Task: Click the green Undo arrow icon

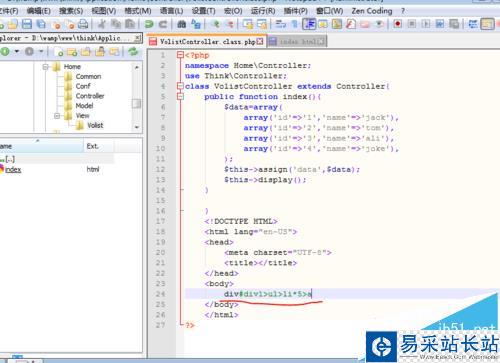Action: click(149, 24)
